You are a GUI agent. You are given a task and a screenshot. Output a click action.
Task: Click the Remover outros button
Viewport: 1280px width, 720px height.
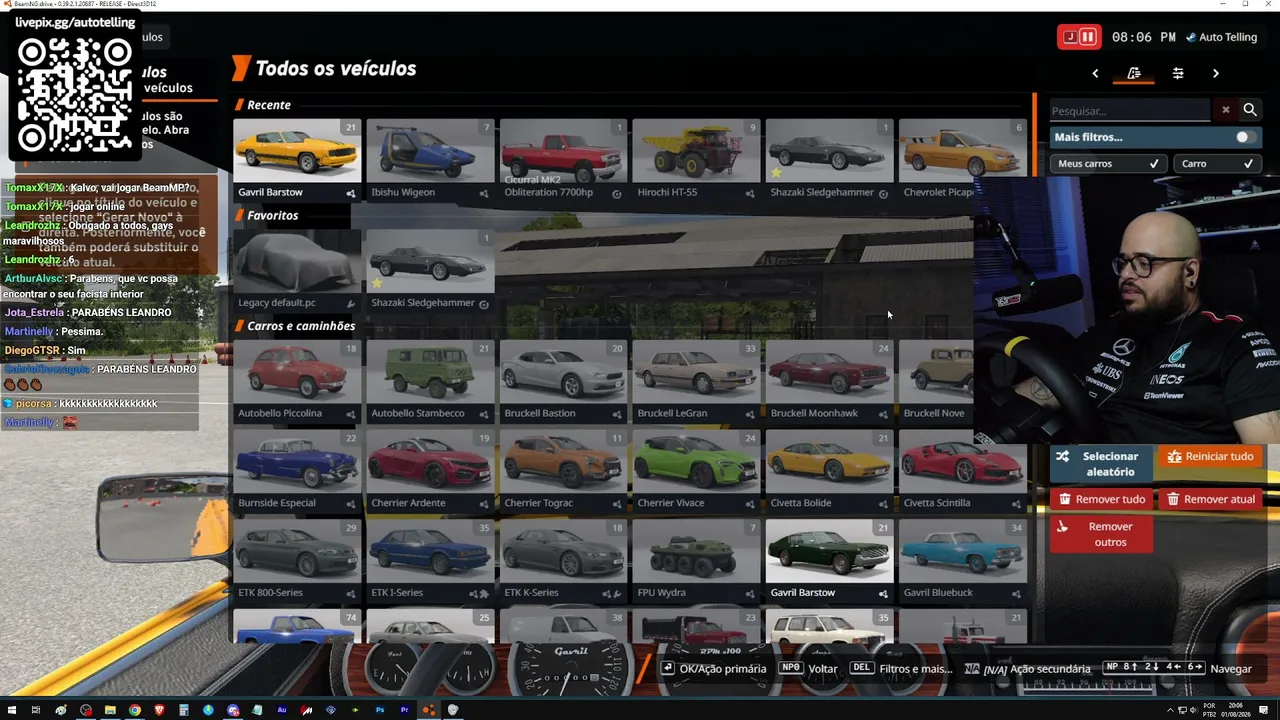(1100, 534)
